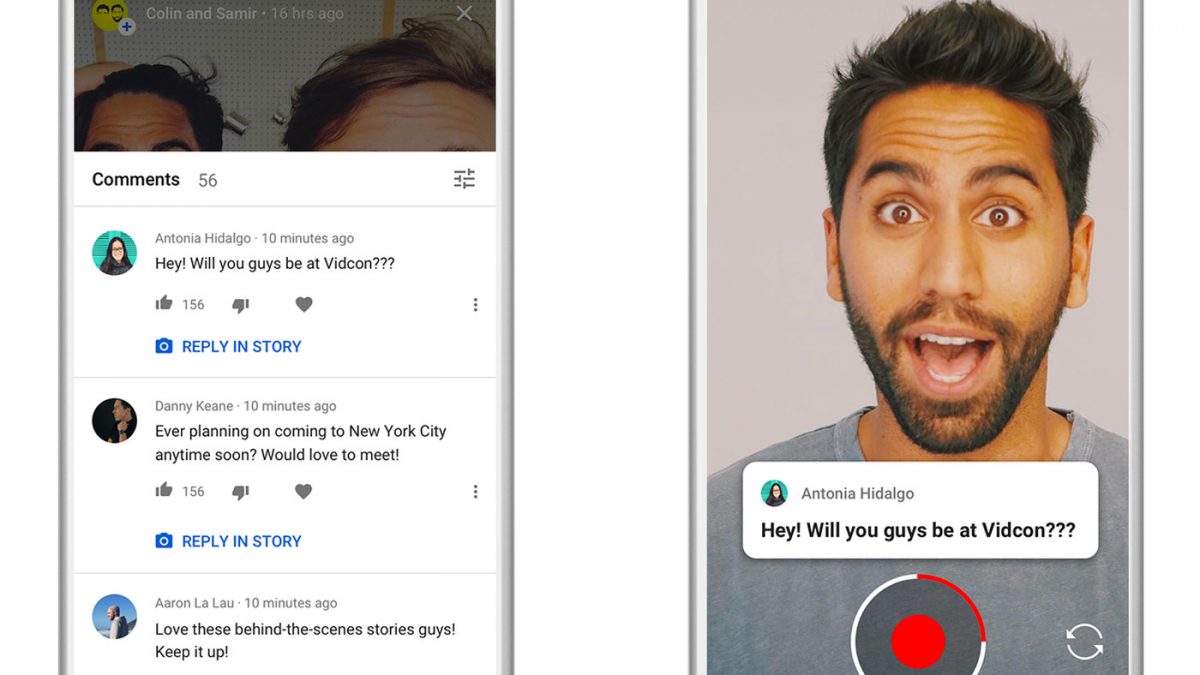Image resolution: width=1200 pixels, height=675 pixels.
Task: Open more options for Antonia Hidalgo's comment
Action: pos(475,305)
